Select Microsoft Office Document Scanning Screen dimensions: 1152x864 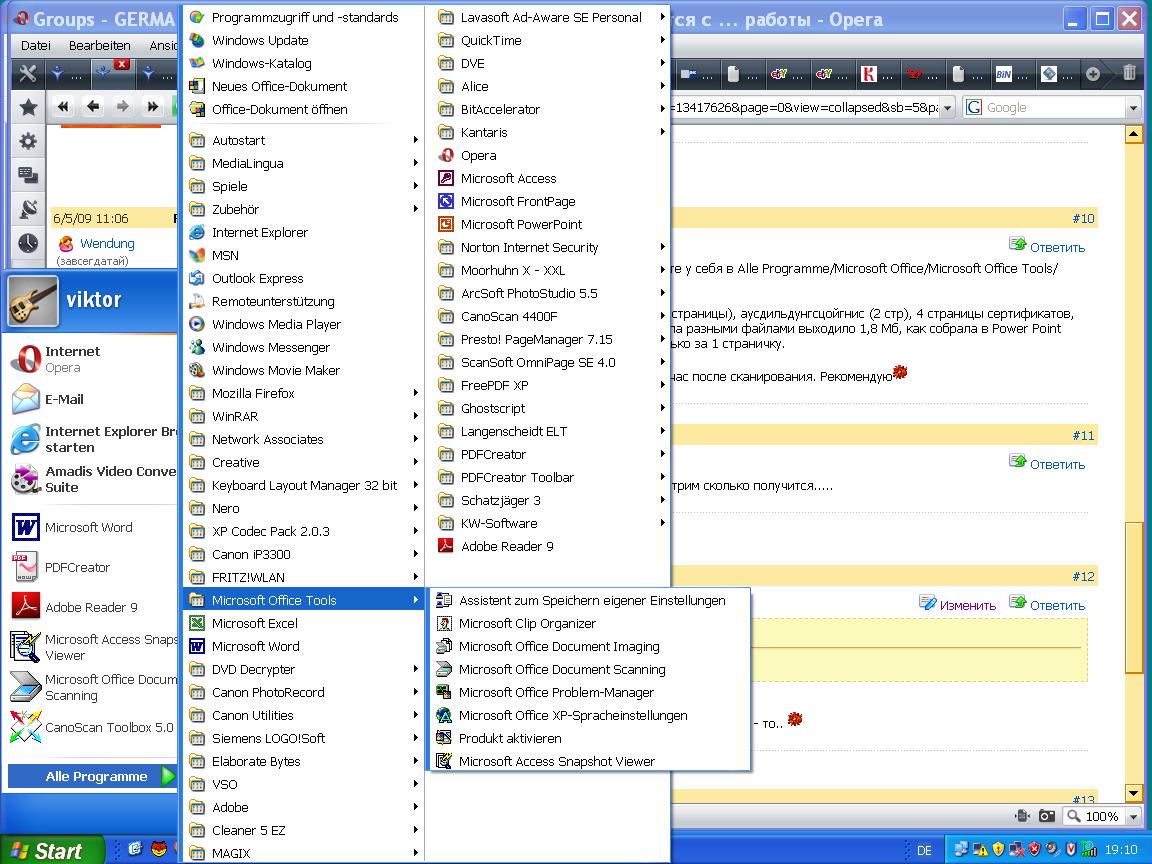[561, 669]
